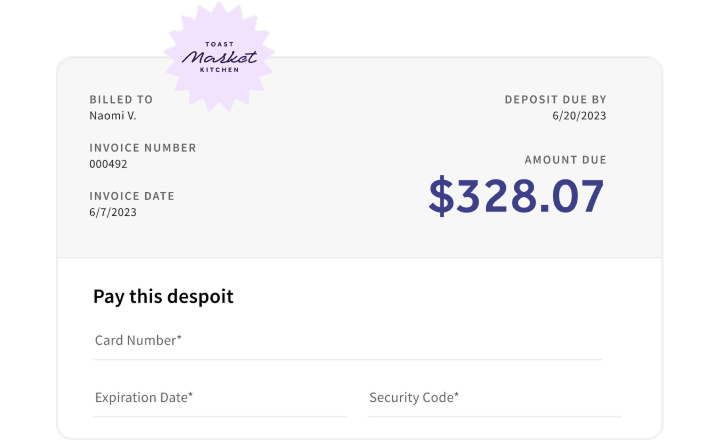Click the deposit due date 6/20/2023
The width and height of the screenshot is (720, 440).
pos(579,116)
